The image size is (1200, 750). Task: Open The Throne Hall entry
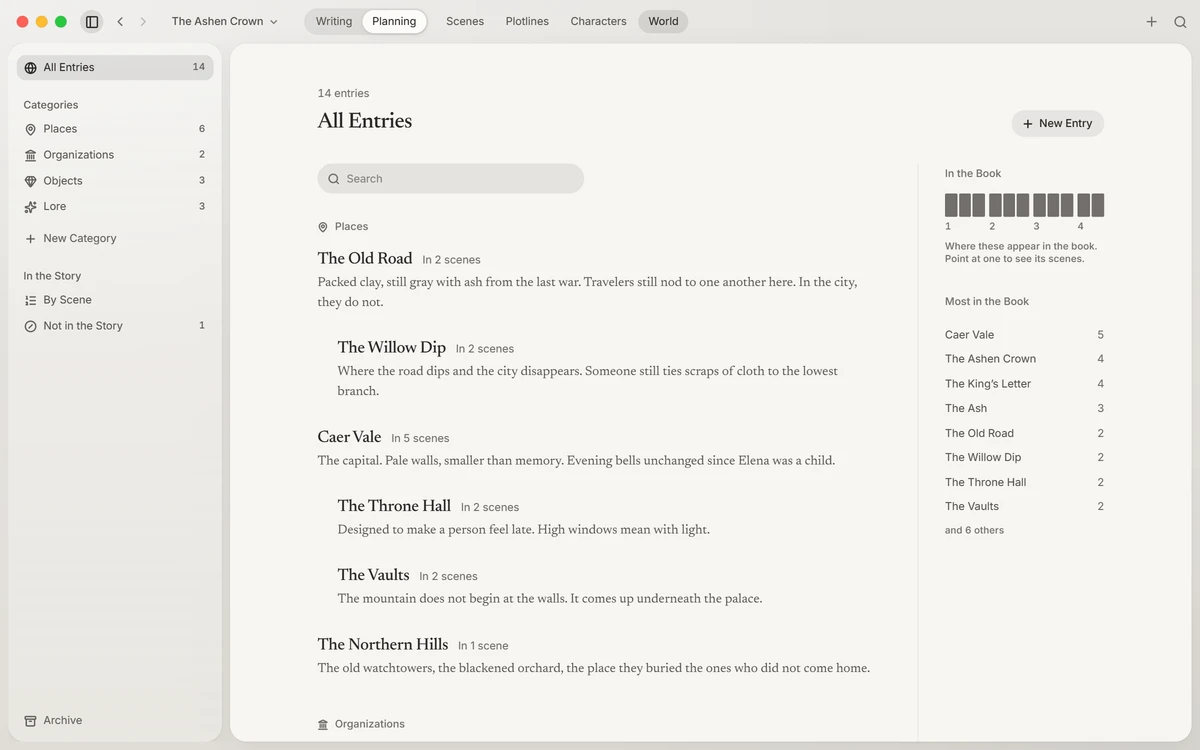[x=394, y=506]
